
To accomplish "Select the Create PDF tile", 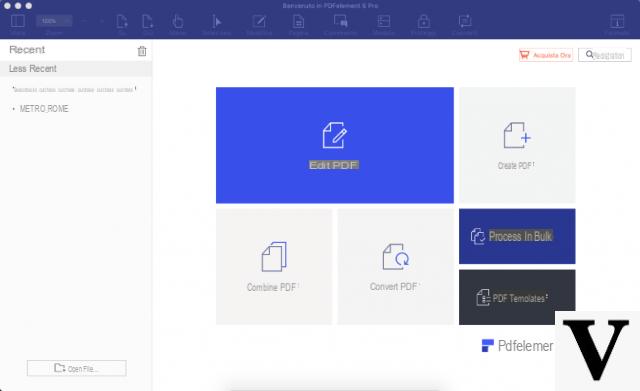I will (x=517, y=145).
